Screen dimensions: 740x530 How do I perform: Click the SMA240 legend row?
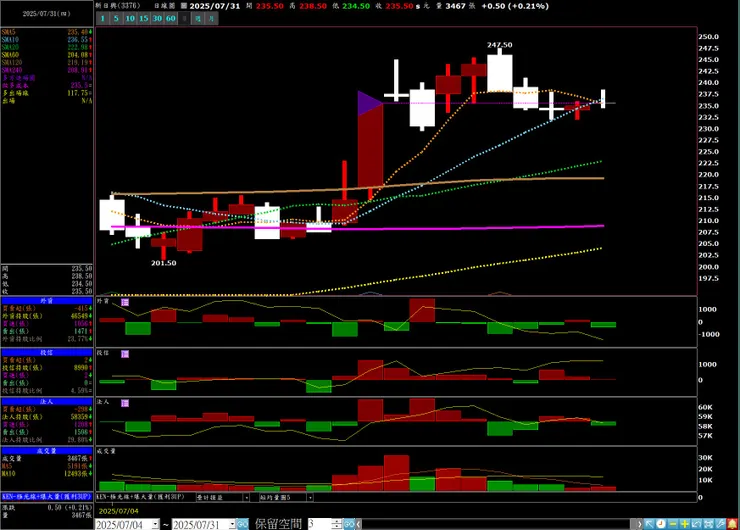(x=47, y=70)
